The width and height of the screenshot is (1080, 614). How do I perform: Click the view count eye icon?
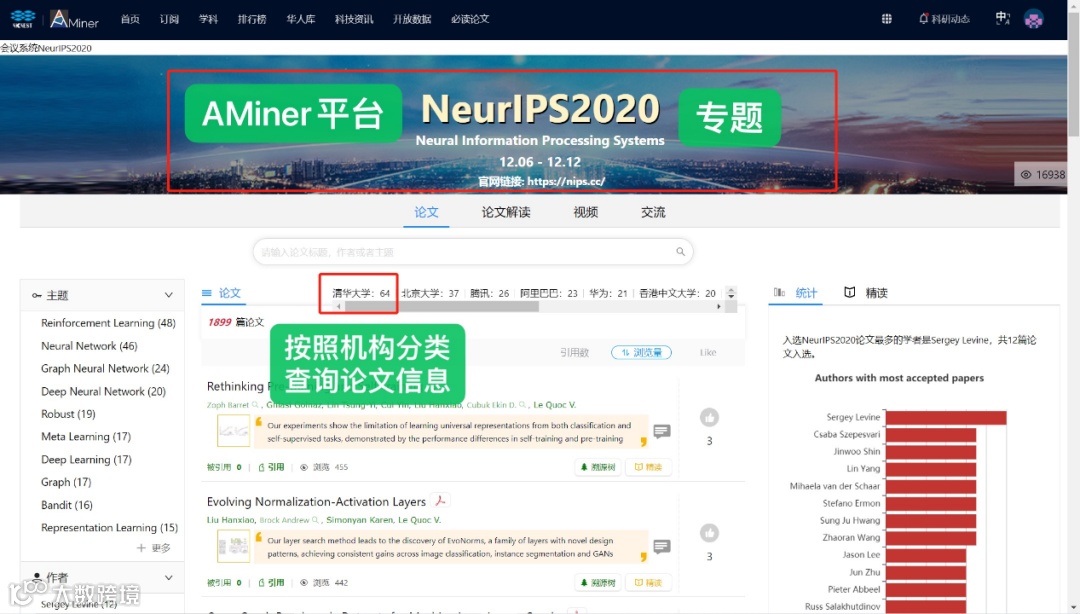pyautogui.click(x=1026, y=174)
